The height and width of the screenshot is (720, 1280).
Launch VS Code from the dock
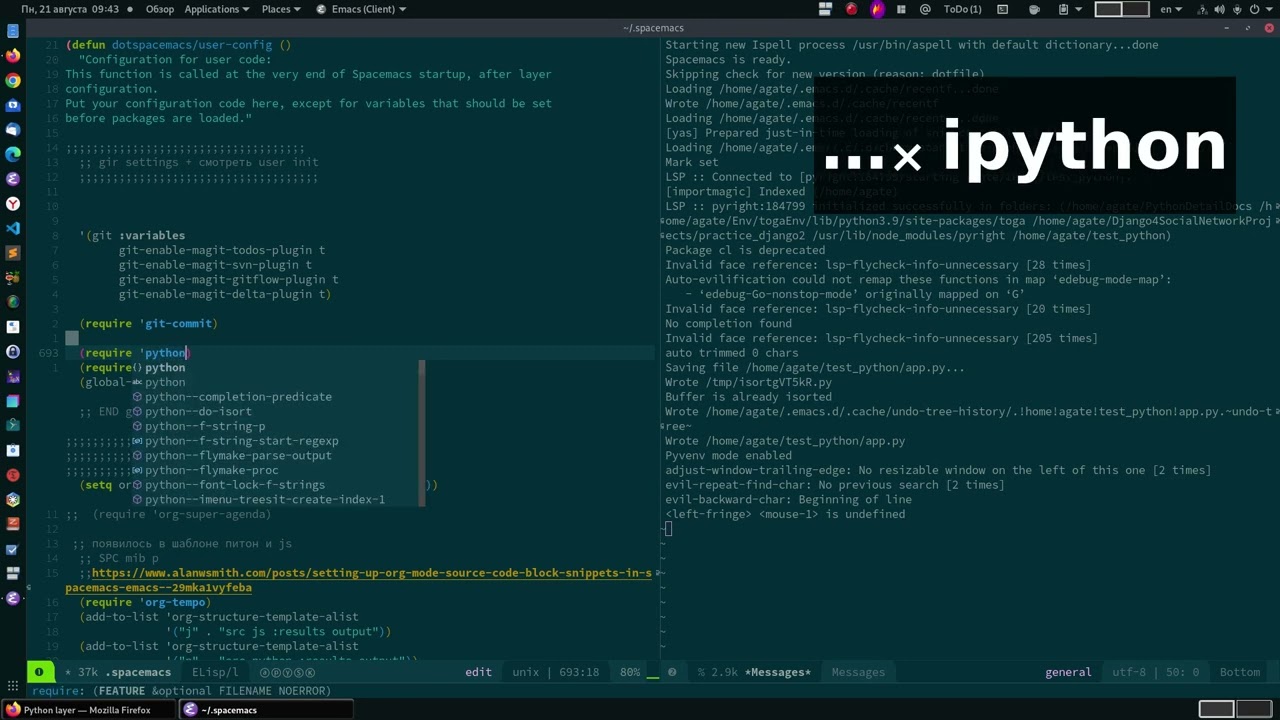[13, 228]
